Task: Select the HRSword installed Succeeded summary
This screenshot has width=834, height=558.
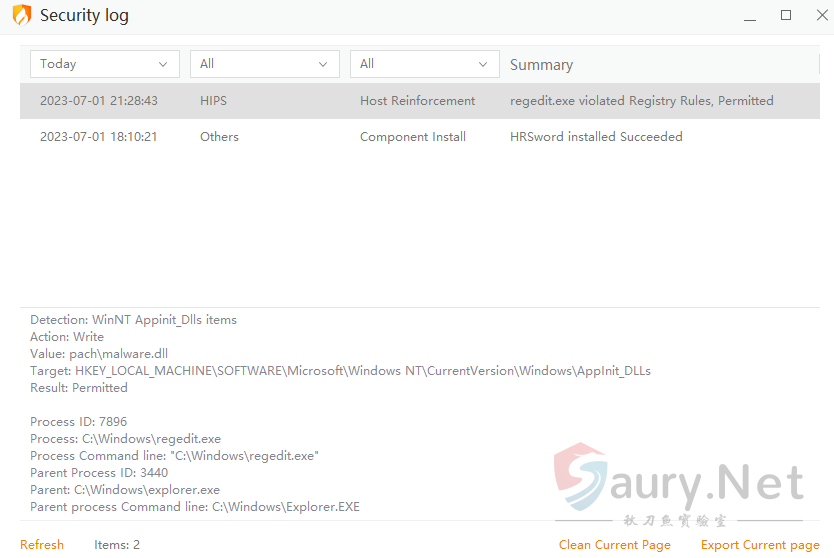Action: click(596, 137)
